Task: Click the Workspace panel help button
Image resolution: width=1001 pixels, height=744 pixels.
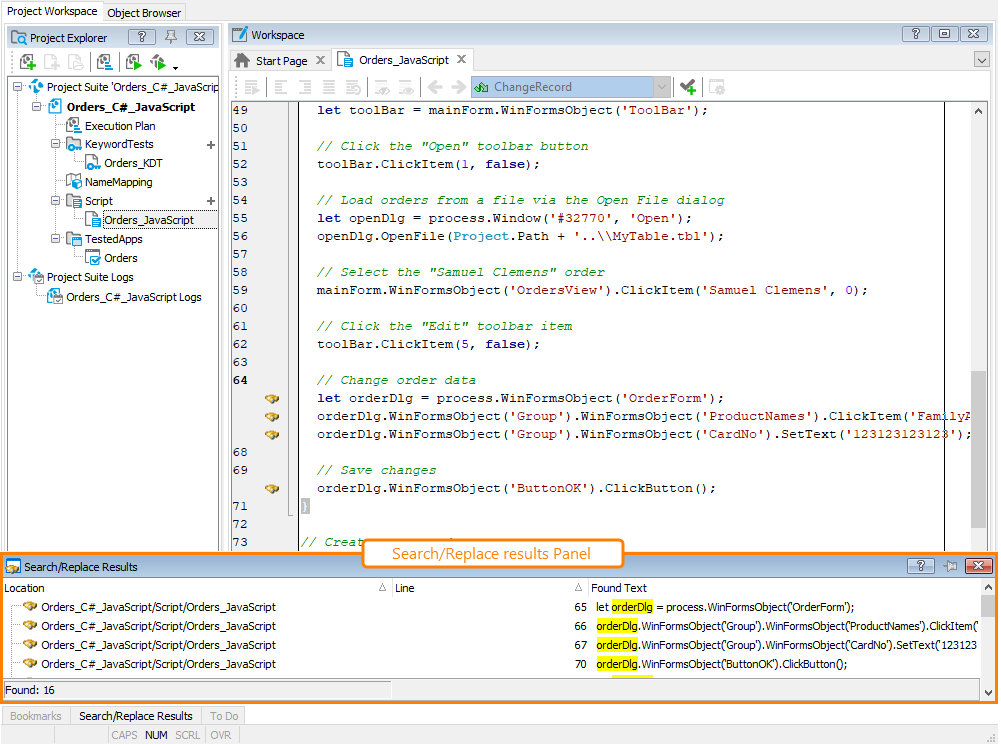Action: click(x=915, y=34)
